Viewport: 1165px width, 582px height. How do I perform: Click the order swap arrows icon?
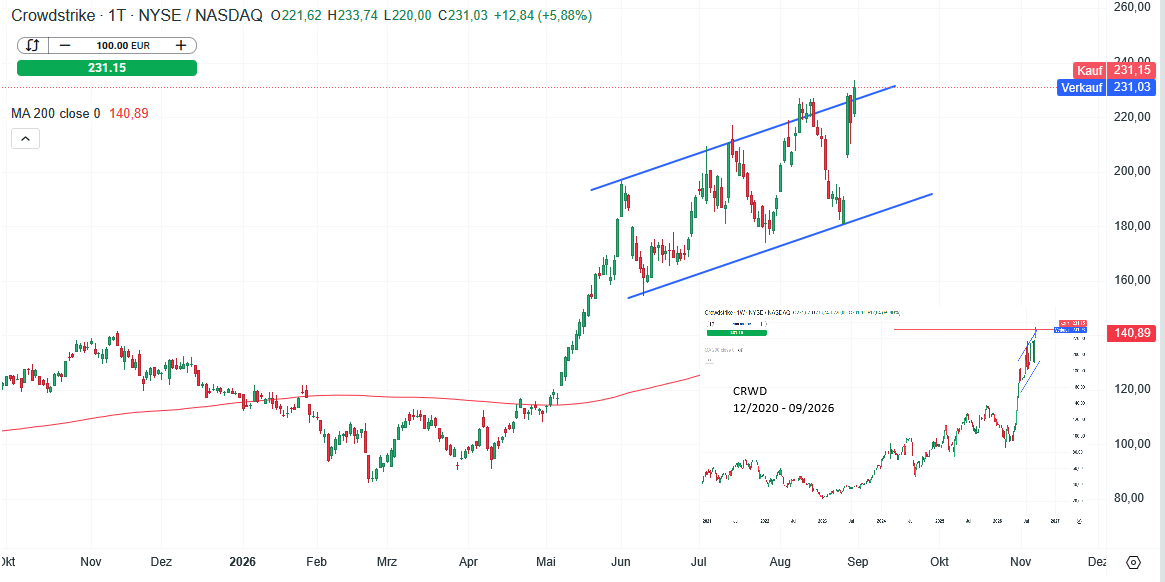(32, 45)
